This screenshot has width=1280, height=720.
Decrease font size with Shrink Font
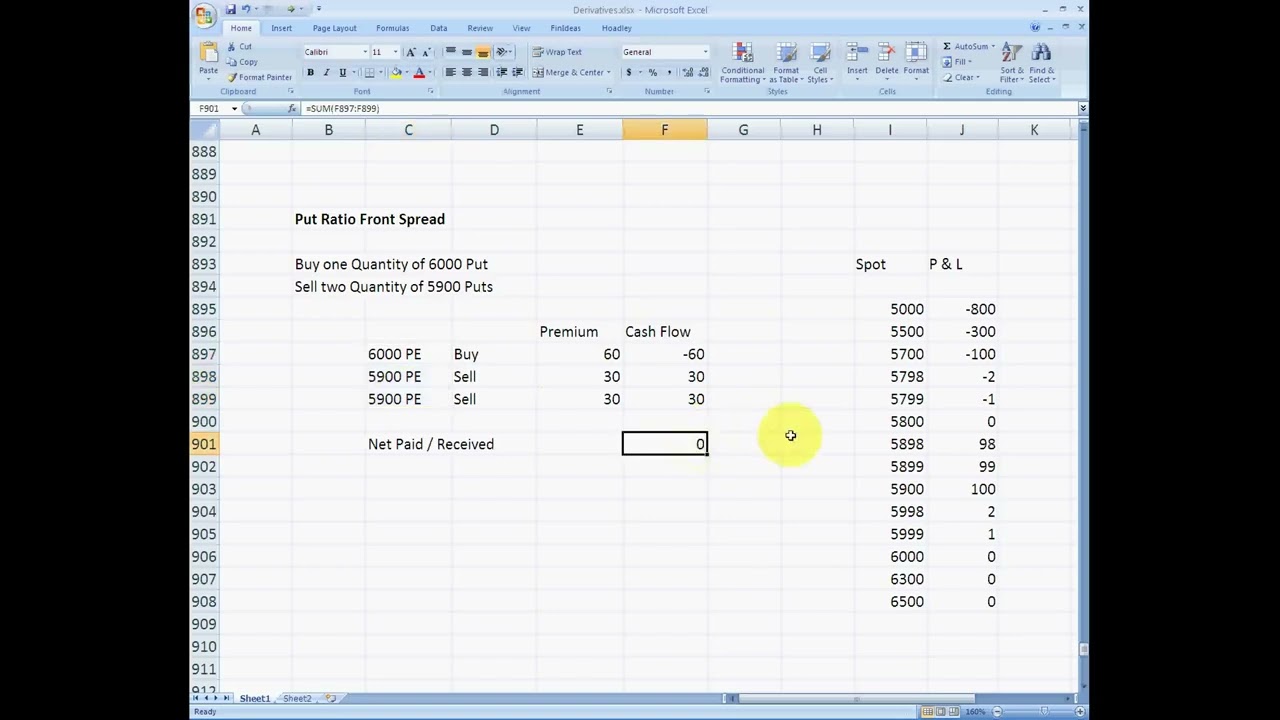pos(425,52)
